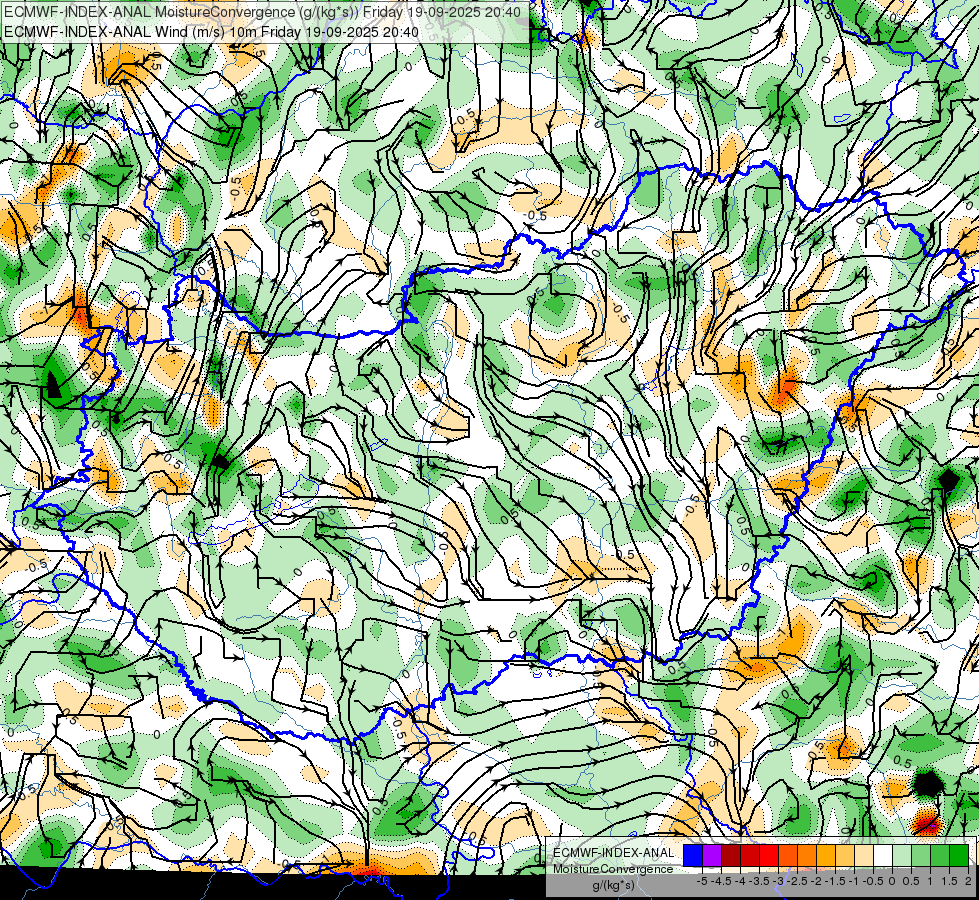The image size is (979, 900).
Task: Click the amber swatch, -2 to -1.5
Action: tap(825, 855)
